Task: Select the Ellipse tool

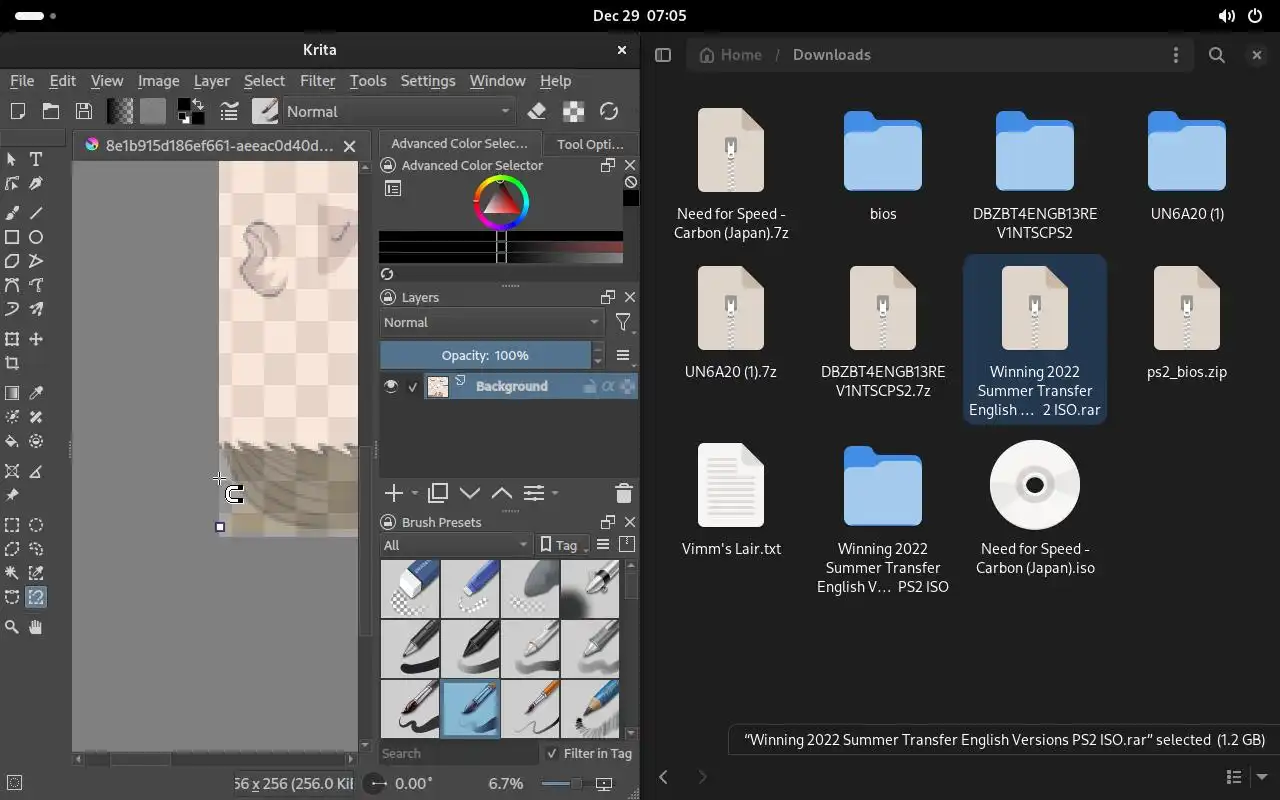Action: pos(36,237)
